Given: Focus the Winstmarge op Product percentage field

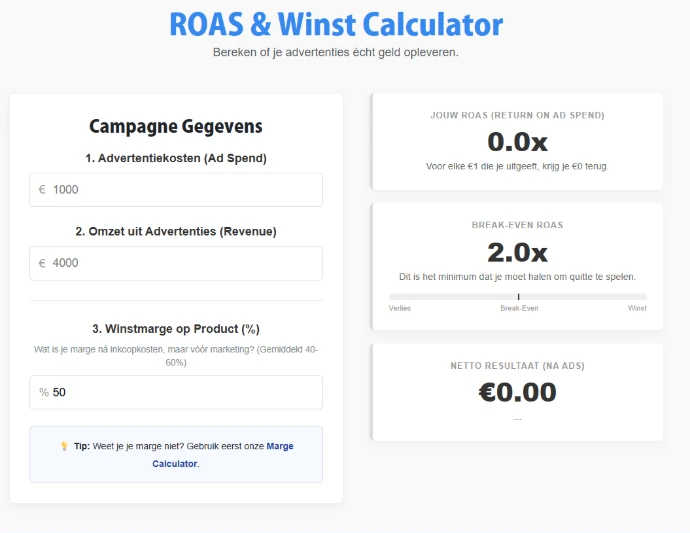Looking at the screenshot, I should [185, 392].
